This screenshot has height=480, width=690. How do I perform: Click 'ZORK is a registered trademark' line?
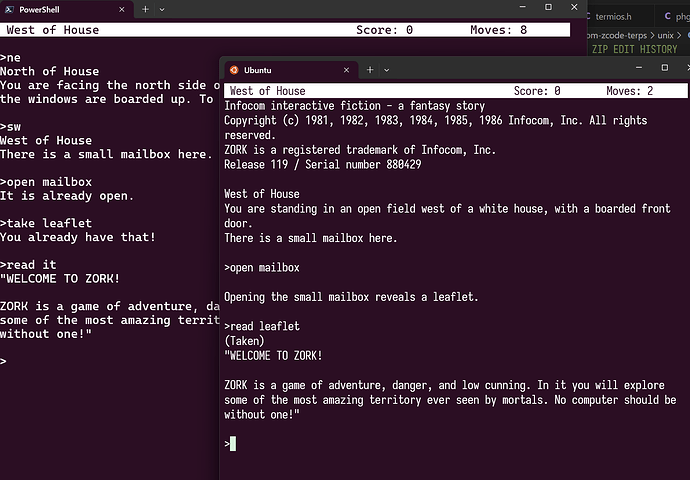(x=360, y=150)
